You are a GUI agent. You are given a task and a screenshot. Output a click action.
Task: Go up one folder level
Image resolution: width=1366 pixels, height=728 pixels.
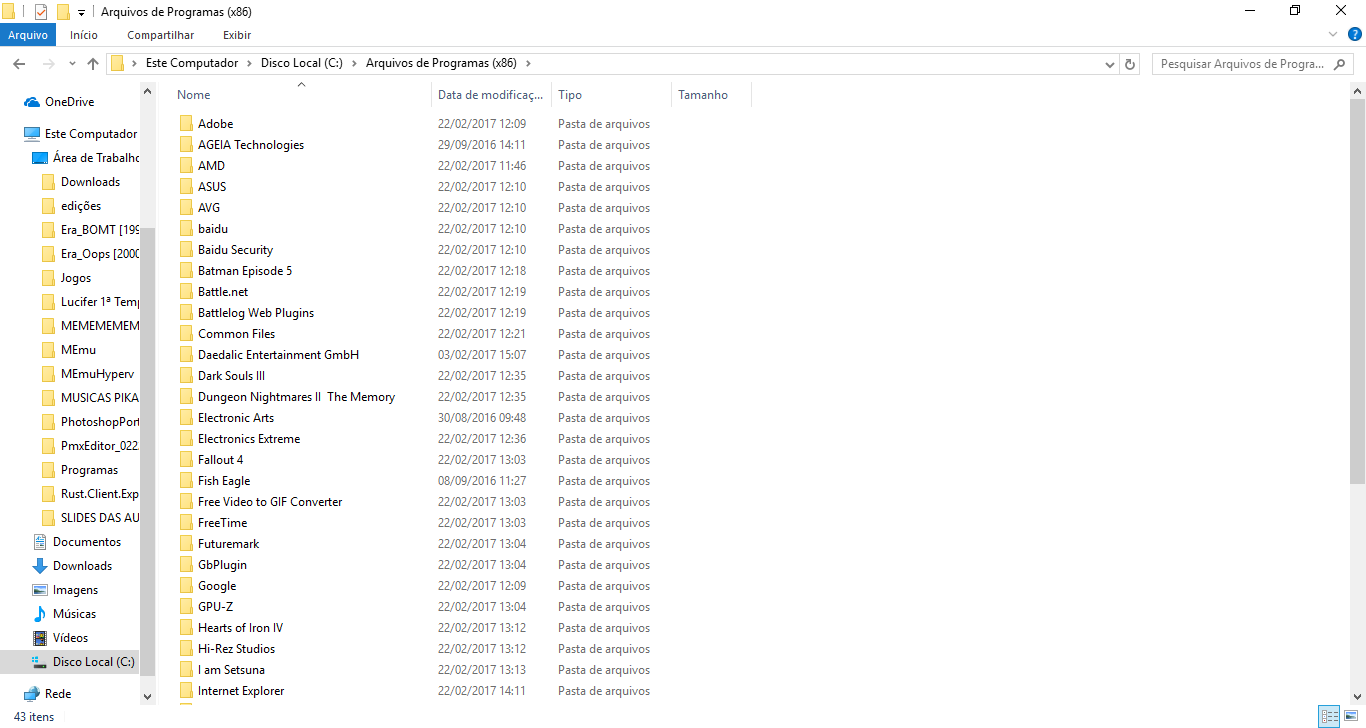pos(93,64)
